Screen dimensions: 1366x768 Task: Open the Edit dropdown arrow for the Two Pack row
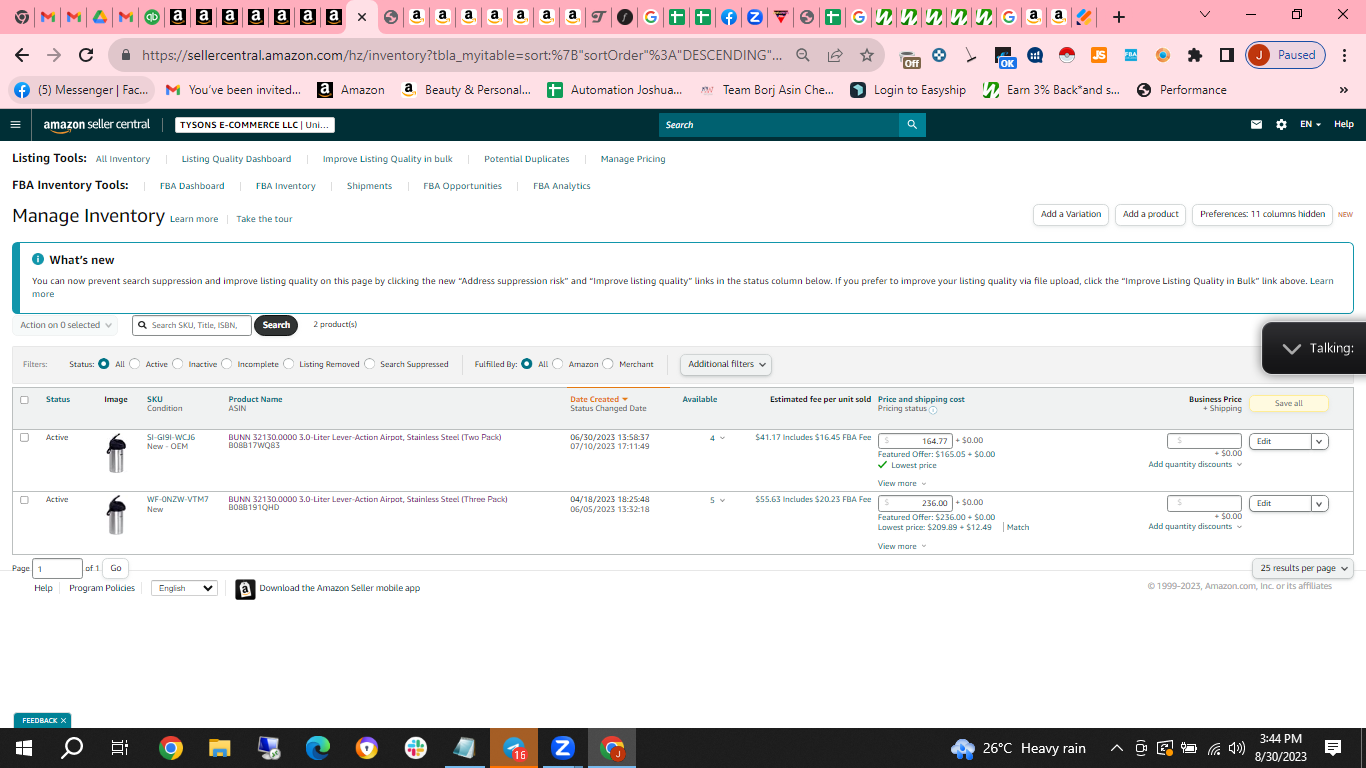(x=1320, y=441)
